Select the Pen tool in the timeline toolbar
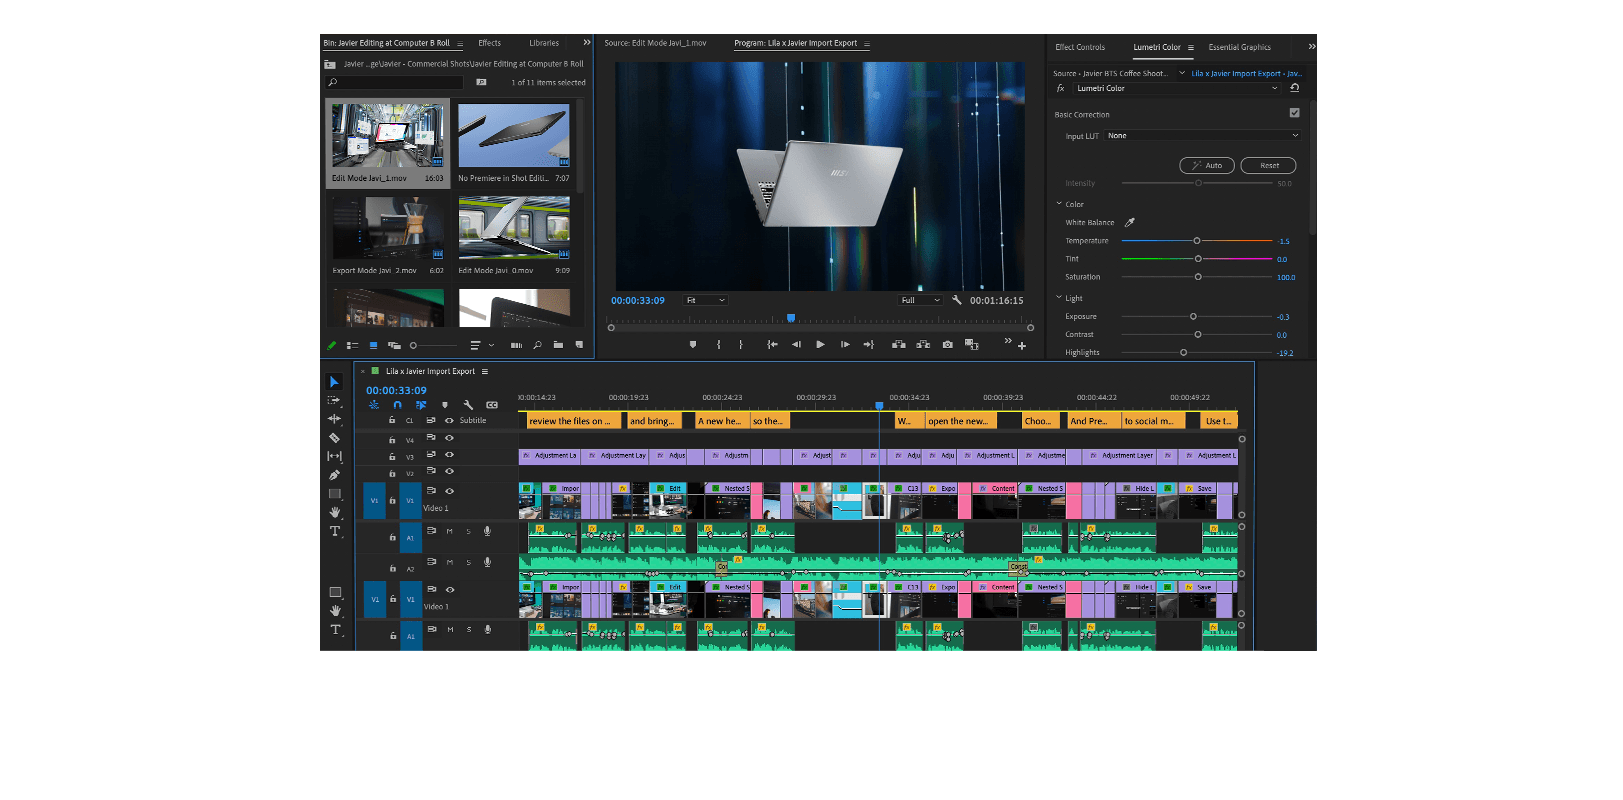This screenshot has height=800, width=1623. tap(334, 475)
